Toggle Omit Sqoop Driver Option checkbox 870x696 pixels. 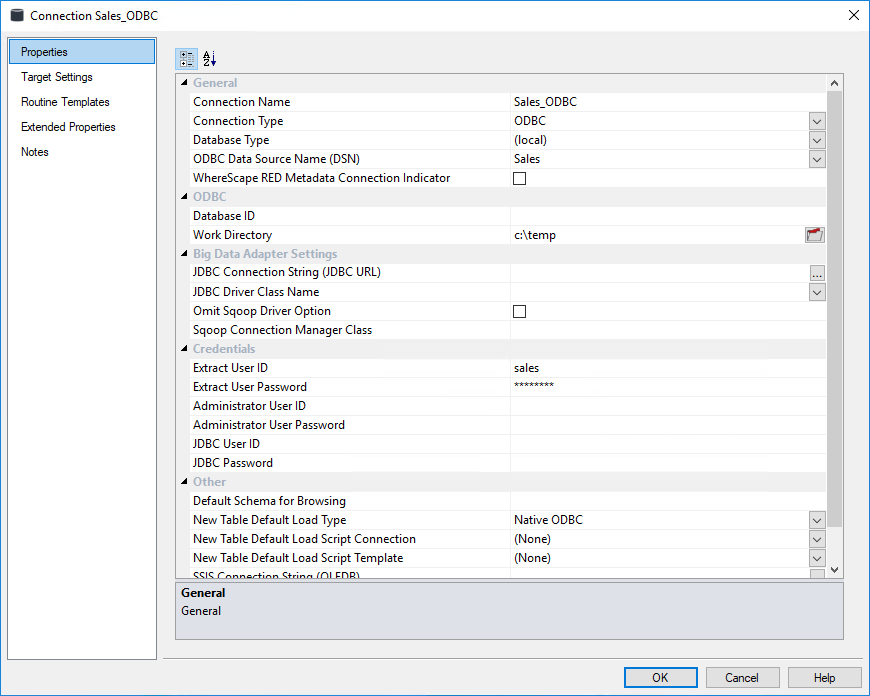(519, 312)
